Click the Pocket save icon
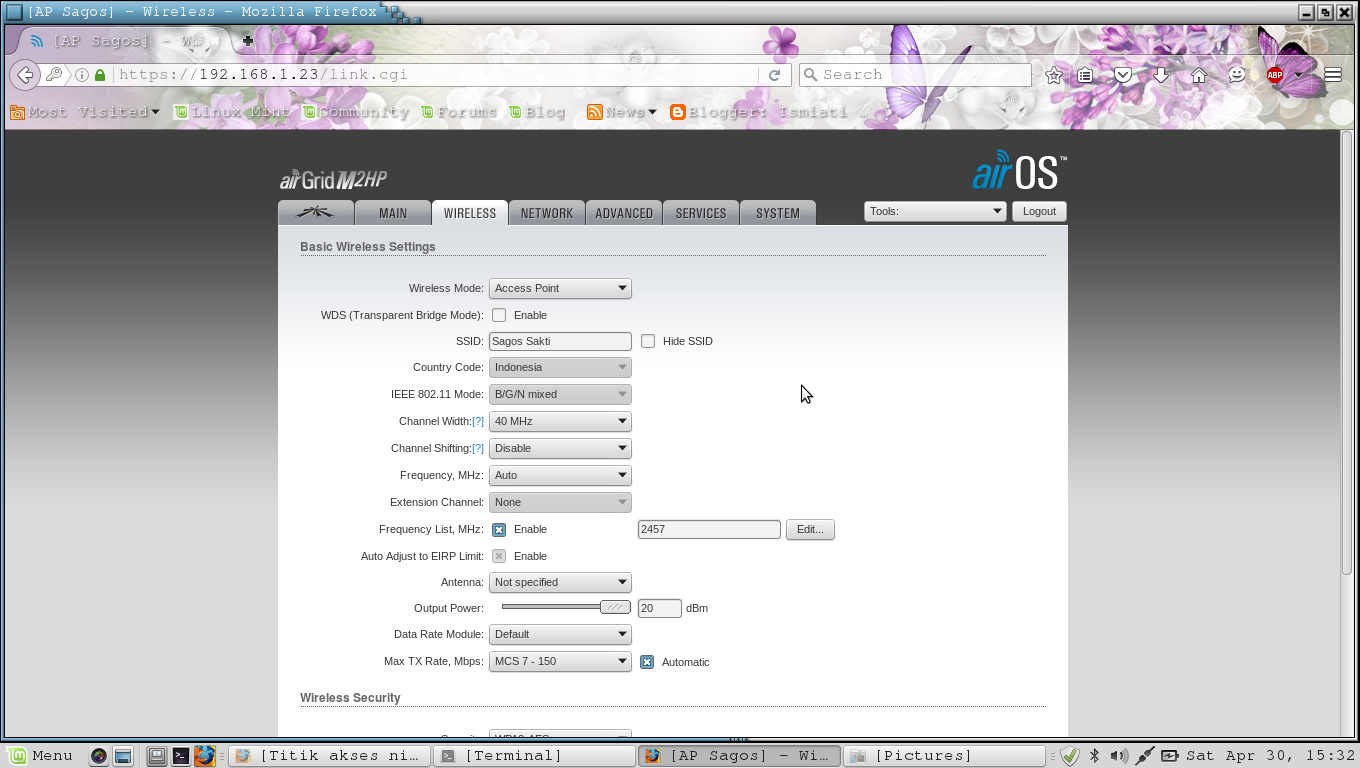1360x768 pixels. click(x=1123, y=74)
